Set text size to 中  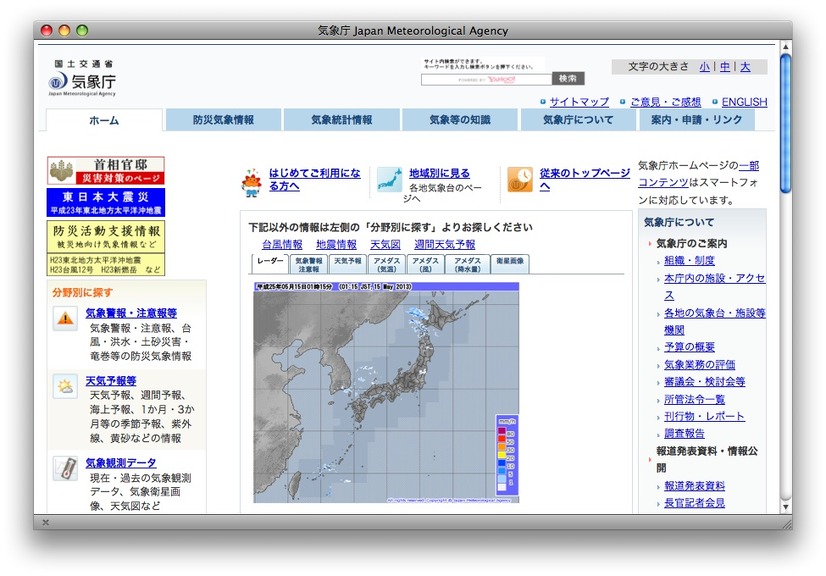[x=725, y=67]
